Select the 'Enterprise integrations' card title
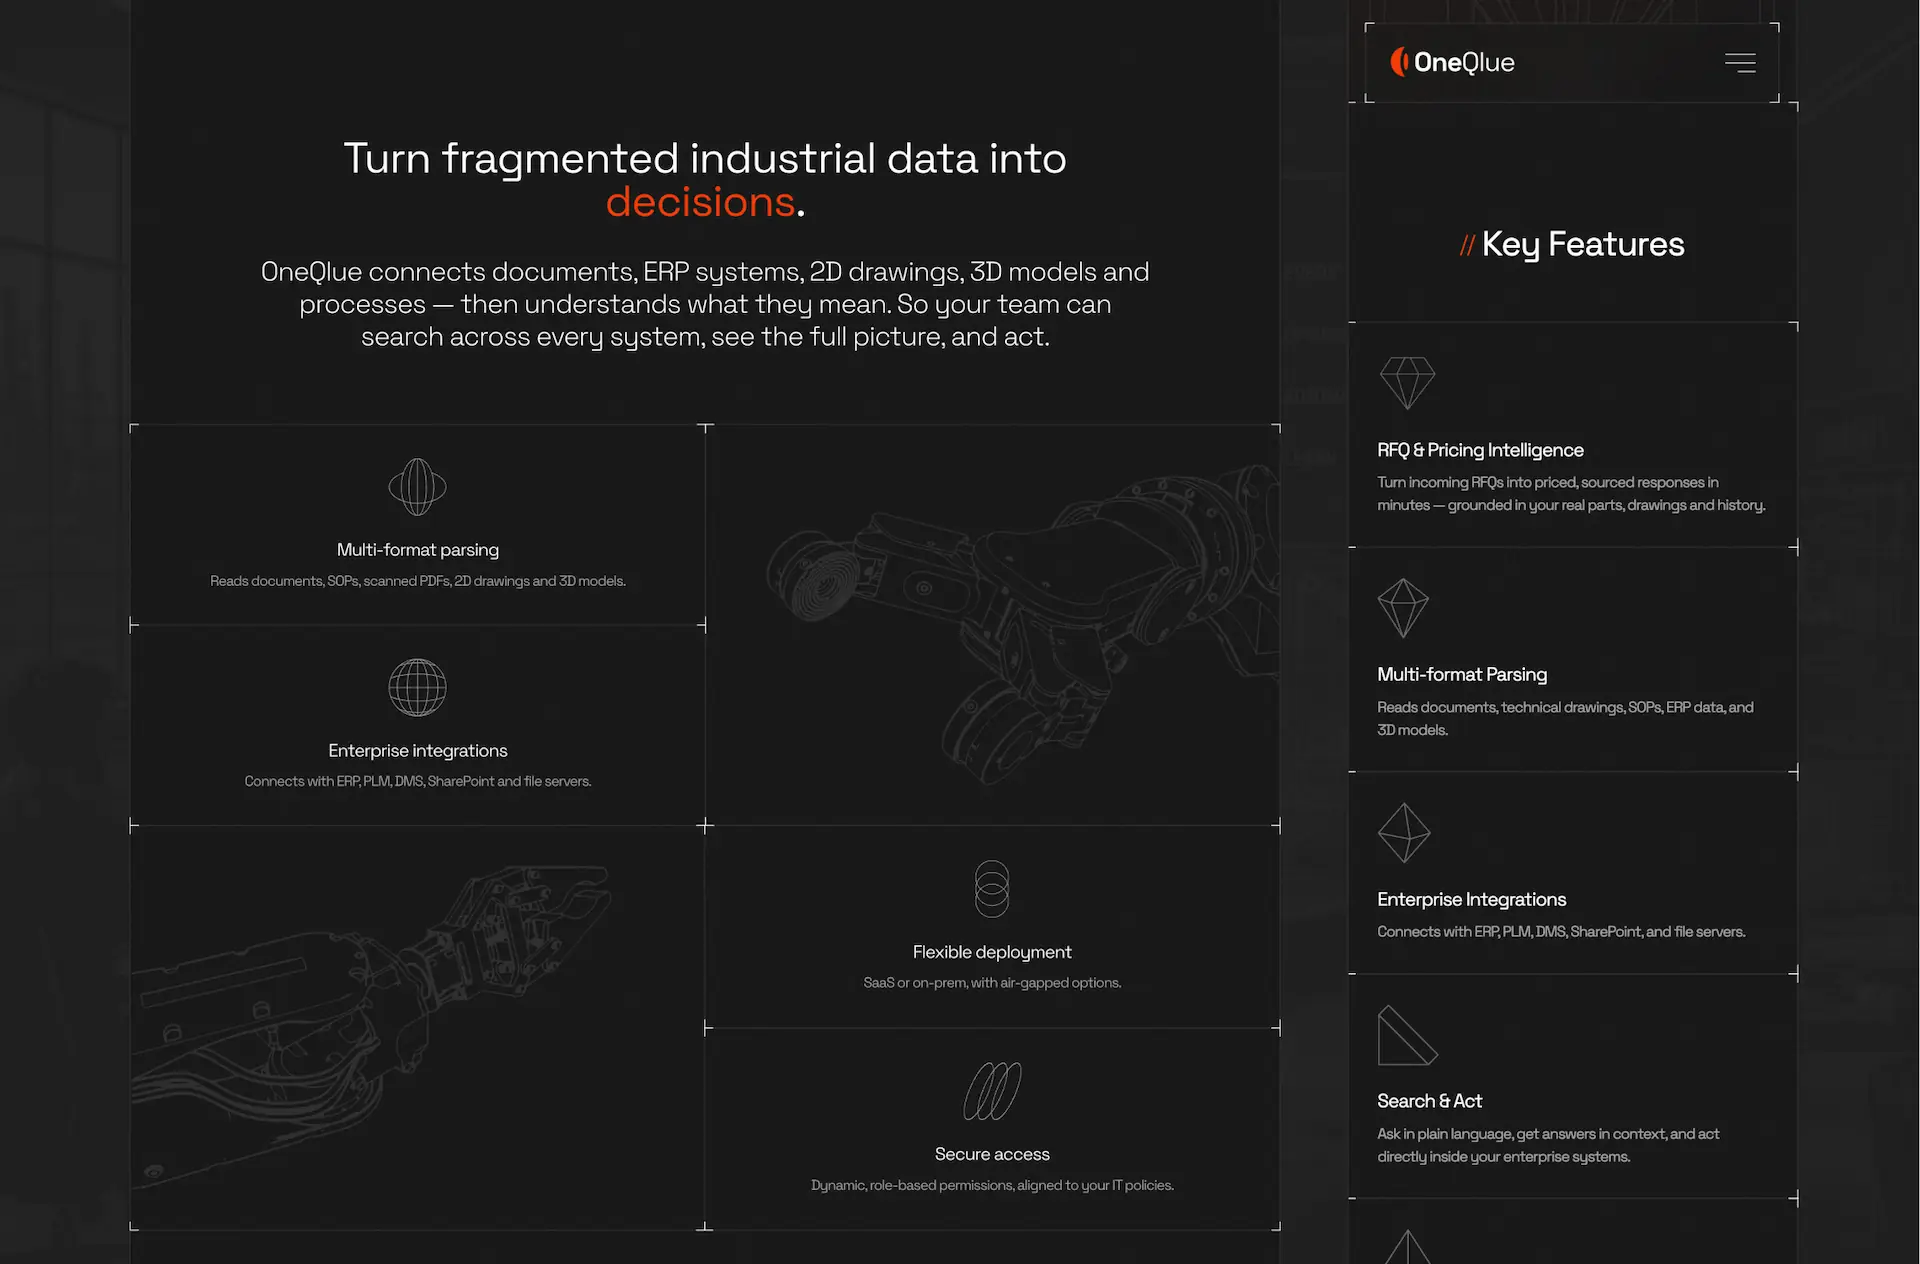Viewport: 1920px width, 1264px height. (x=418, y=751)
